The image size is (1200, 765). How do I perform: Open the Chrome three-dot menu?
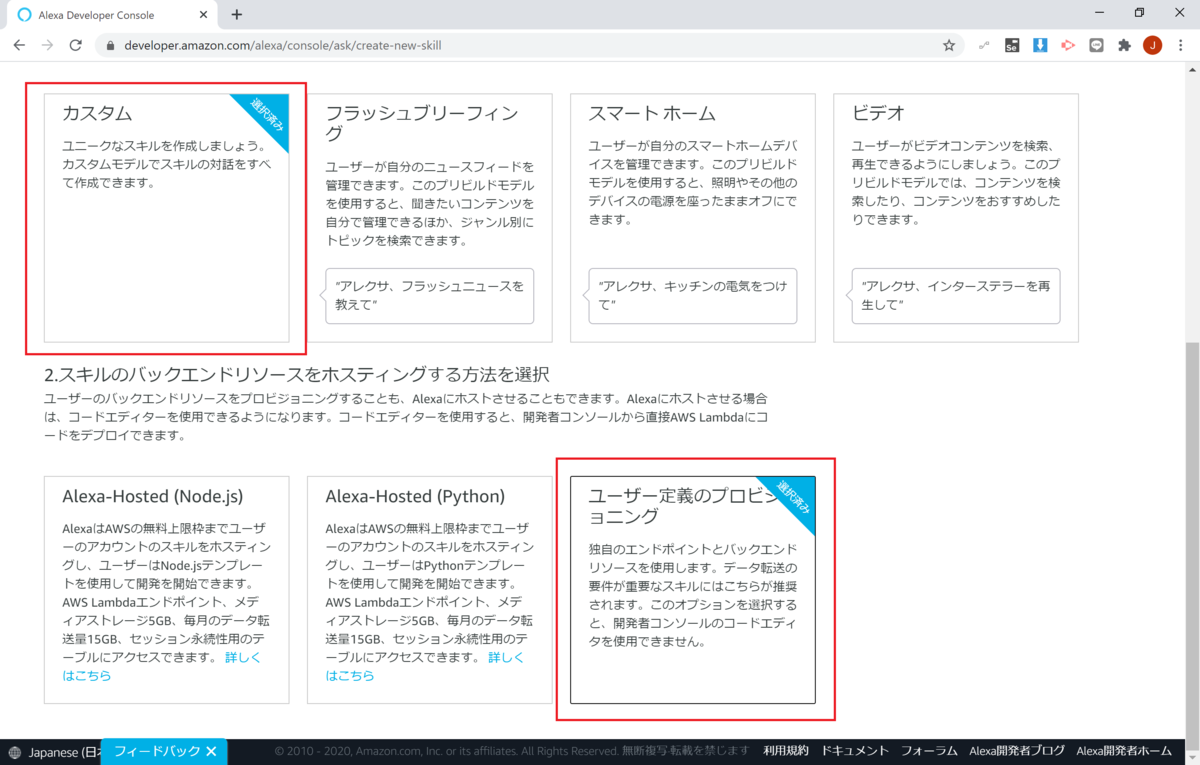pos(1182,45)
